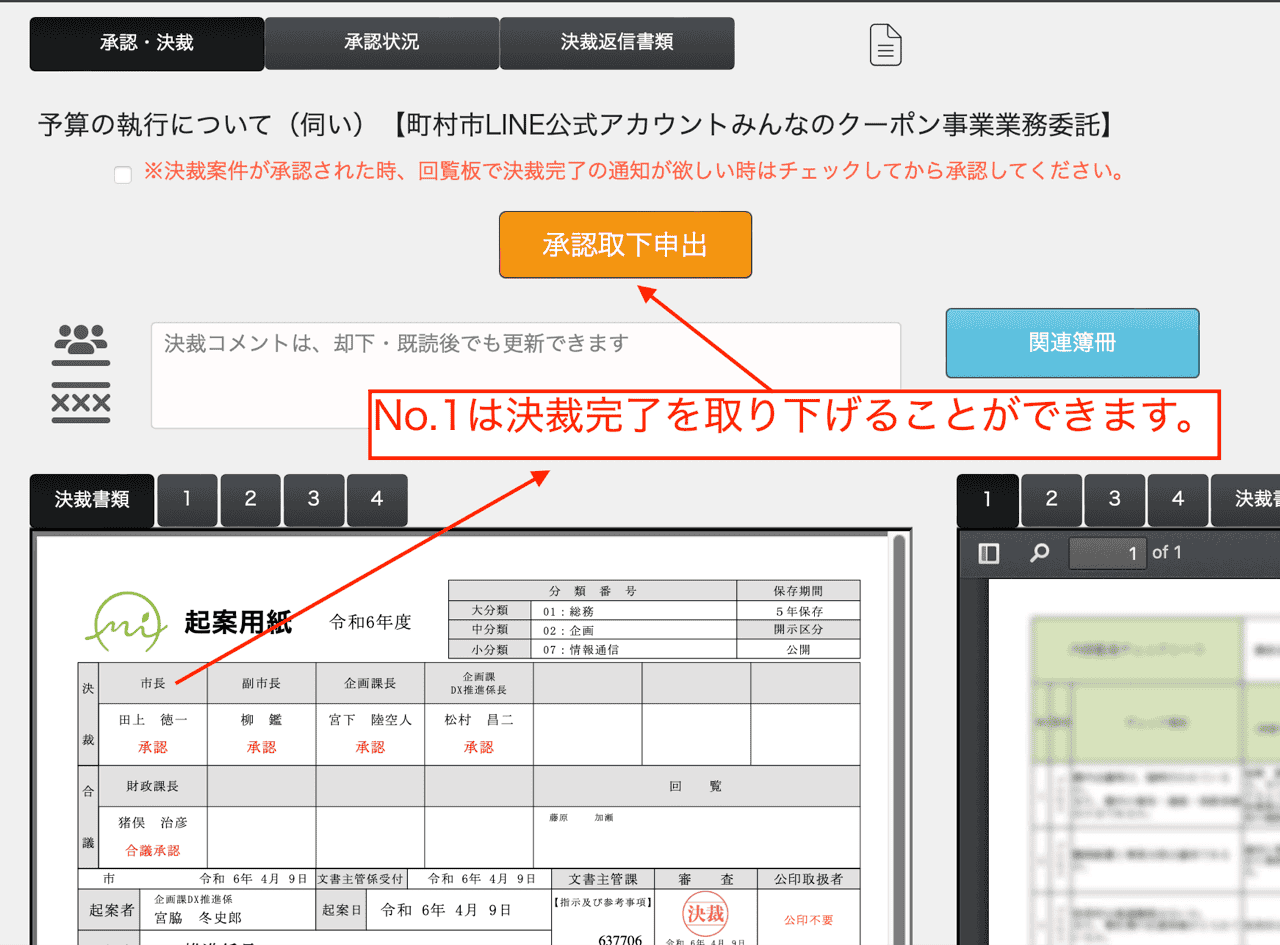Click the red 決裁 stamp
The image size is (1280, 945).
(x=706, y=913)
